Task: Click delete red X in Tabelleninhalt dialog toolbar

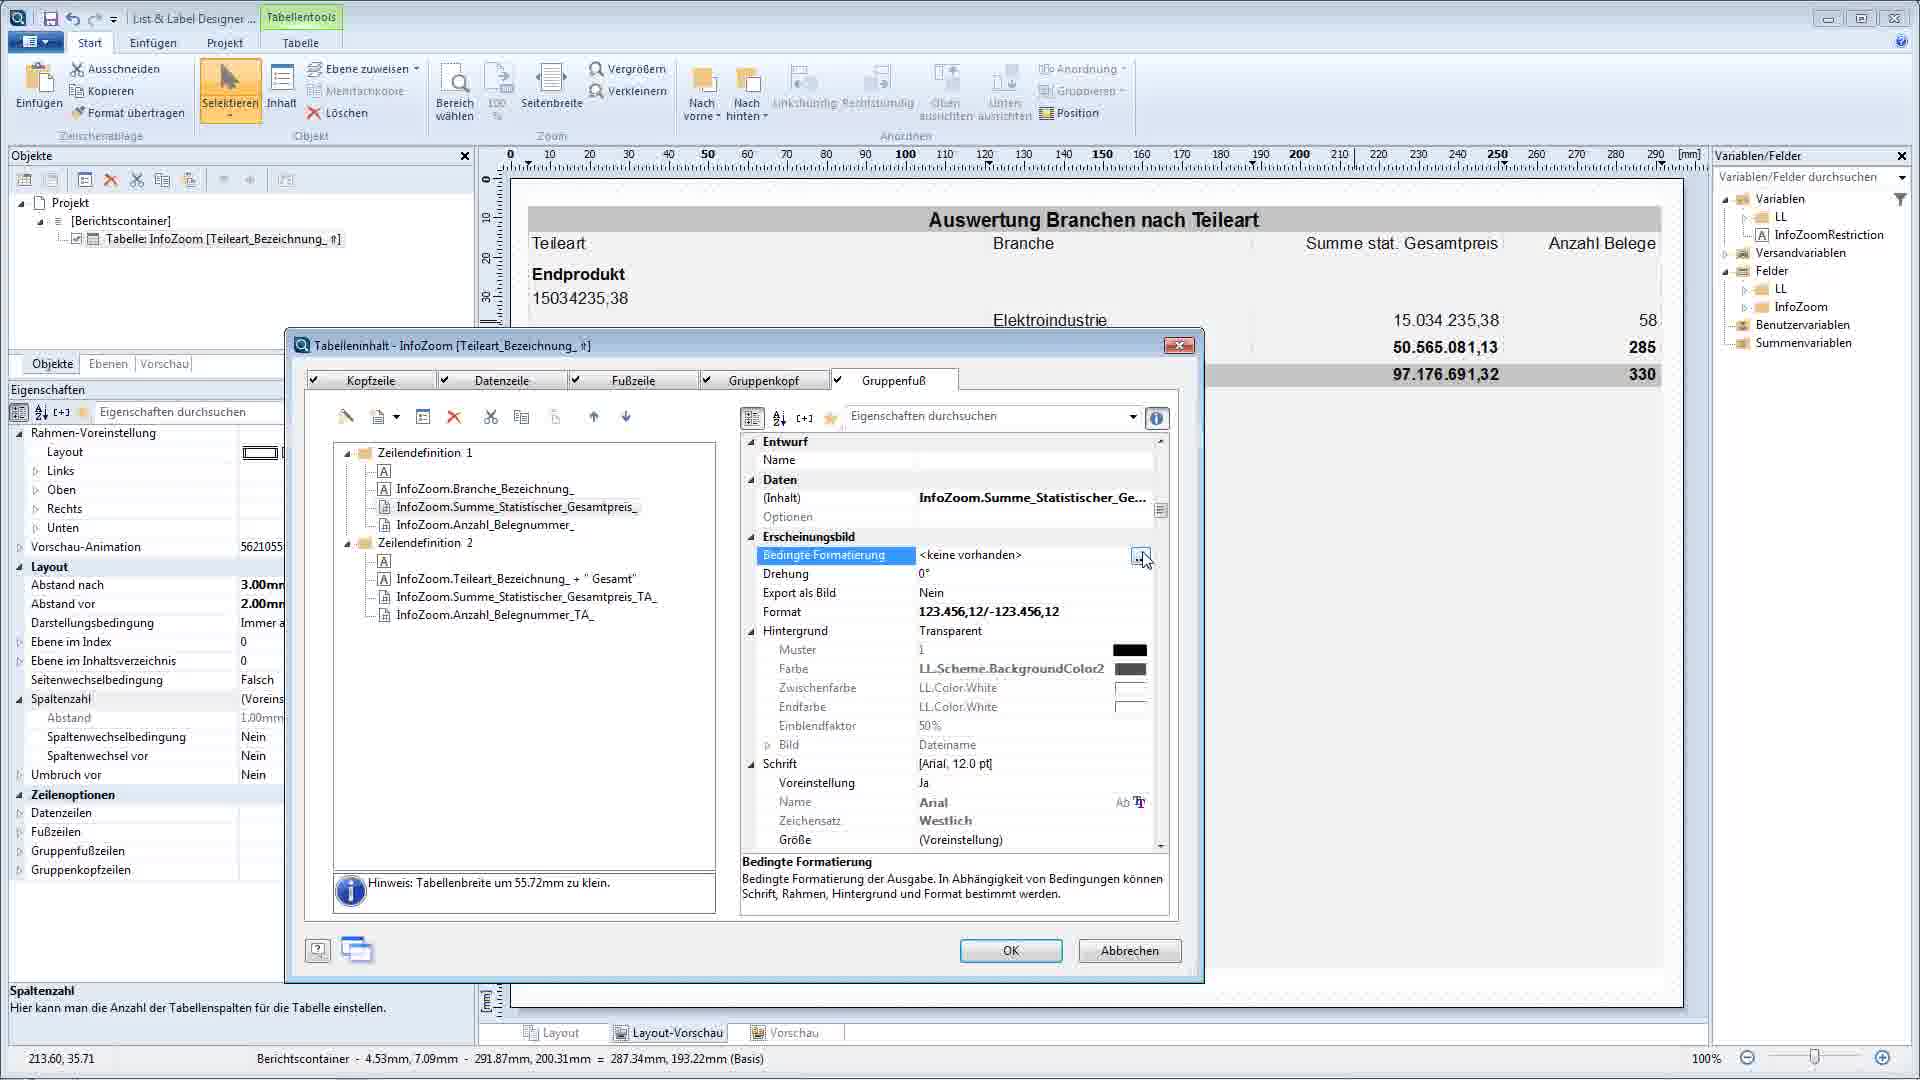Action: point(454,417)
